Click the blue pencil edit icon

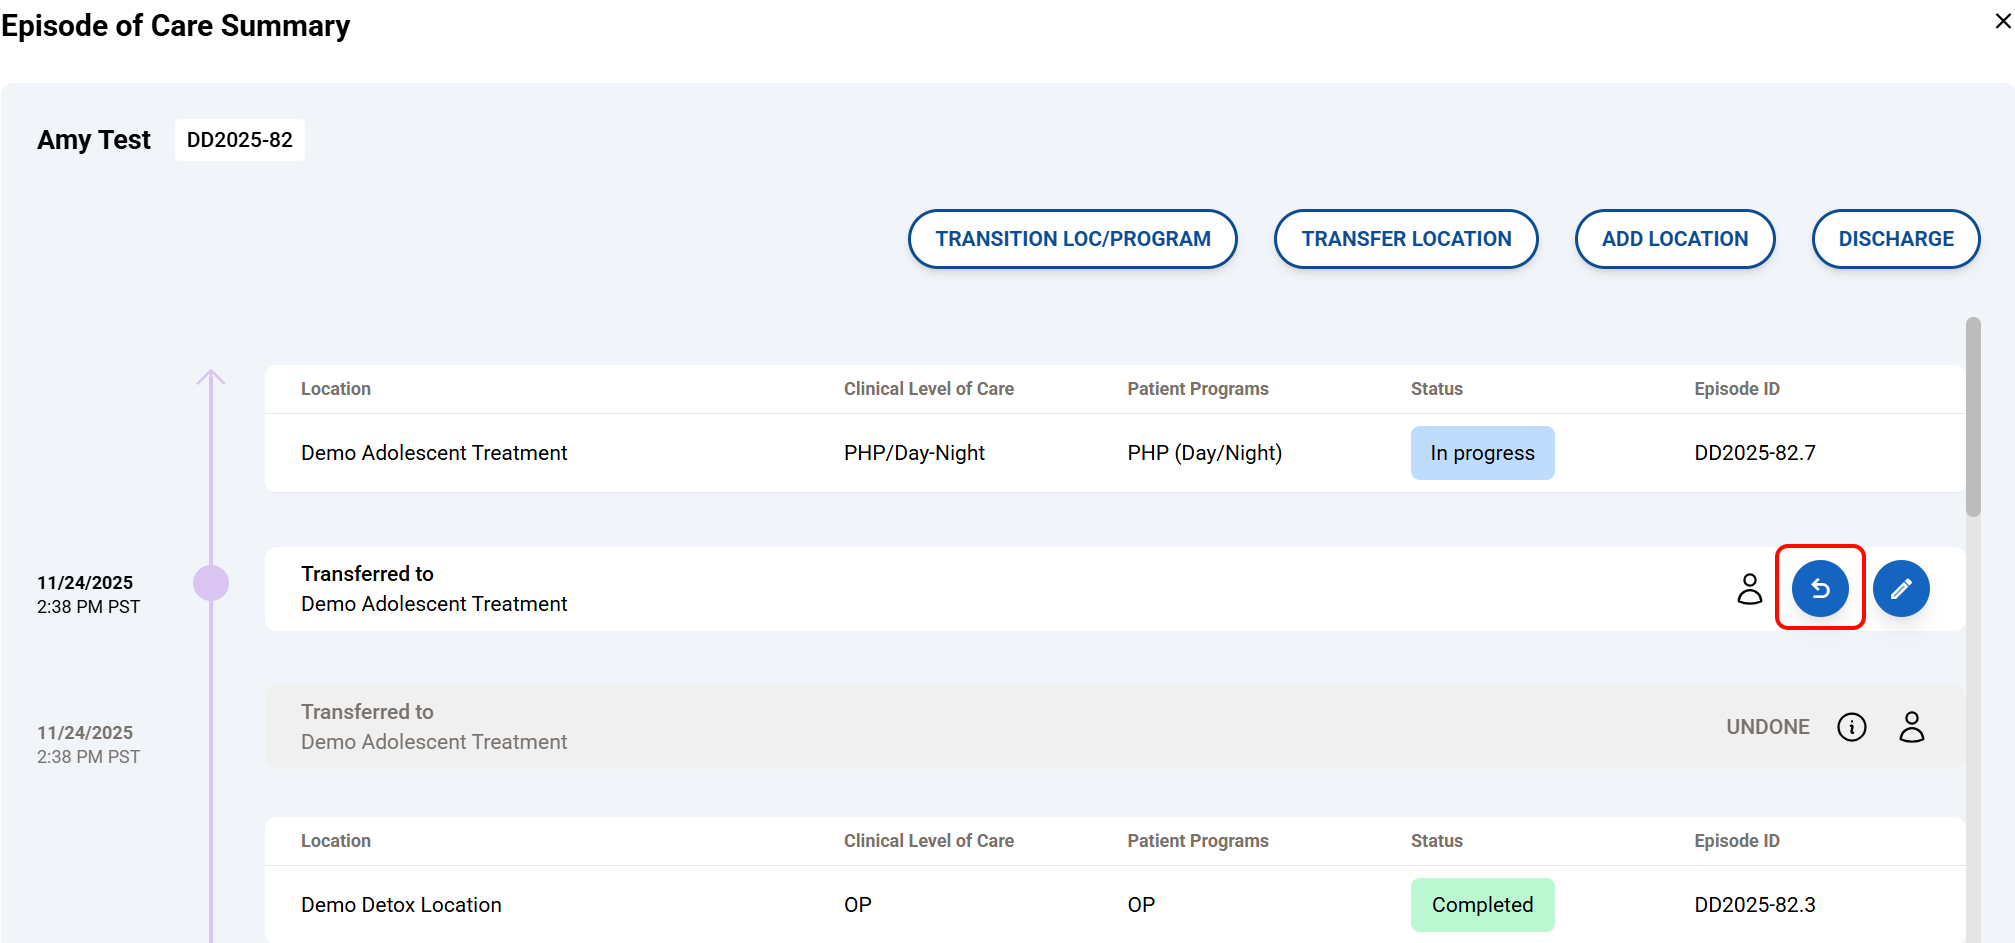click(x=1900, y=588)
